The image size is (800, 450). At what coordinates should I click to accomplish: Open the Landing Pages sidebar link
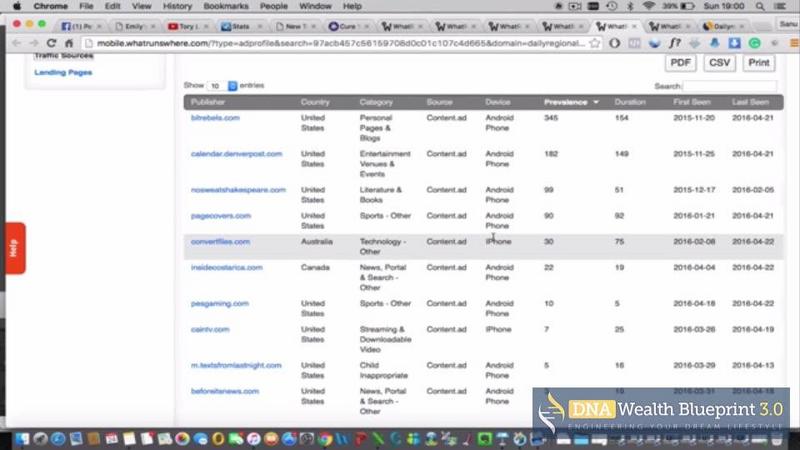[63, 72]
